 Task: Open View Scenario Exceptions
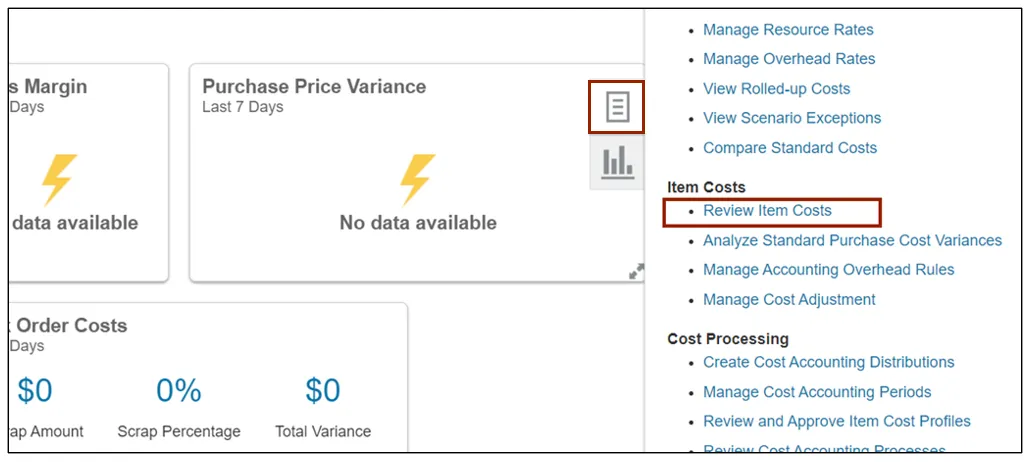[792, 118]
